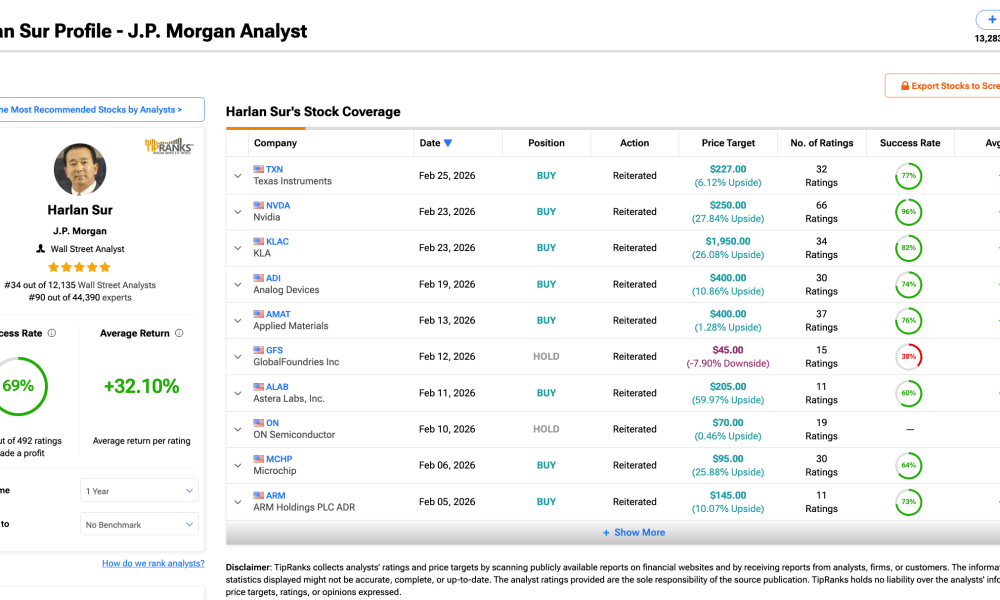Expand the Texas Instruments row chevron
Screen dimensions: 1000x600
(238, 176)
